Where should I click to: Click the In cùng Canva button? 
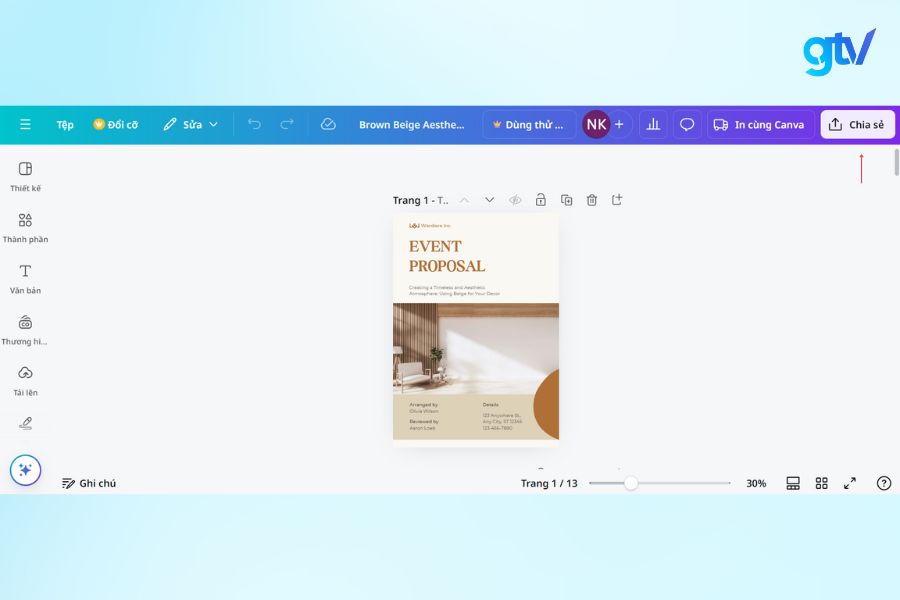tap(759, 124)
